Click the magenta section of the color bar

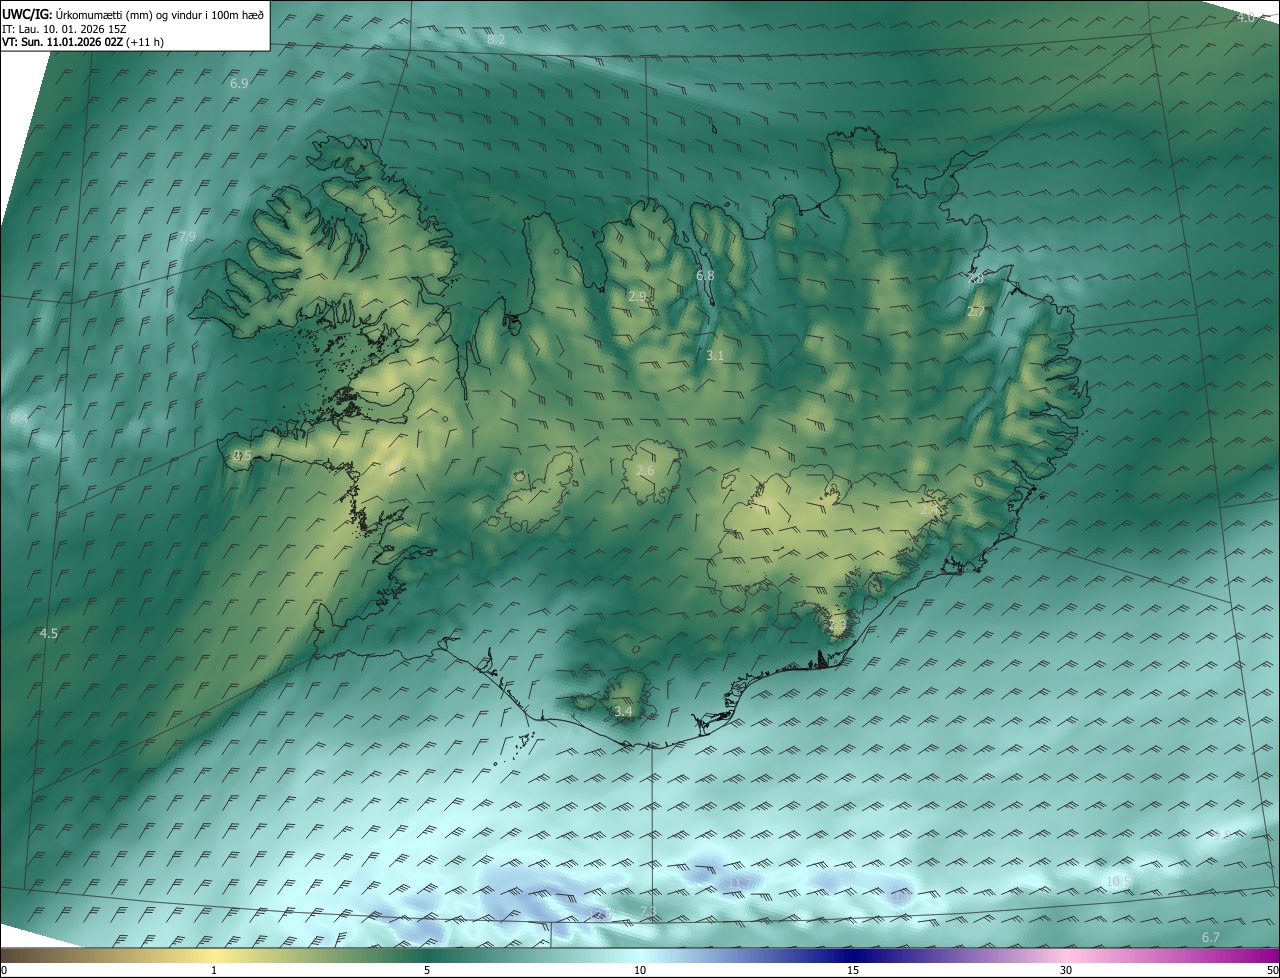coord(1250,955)
